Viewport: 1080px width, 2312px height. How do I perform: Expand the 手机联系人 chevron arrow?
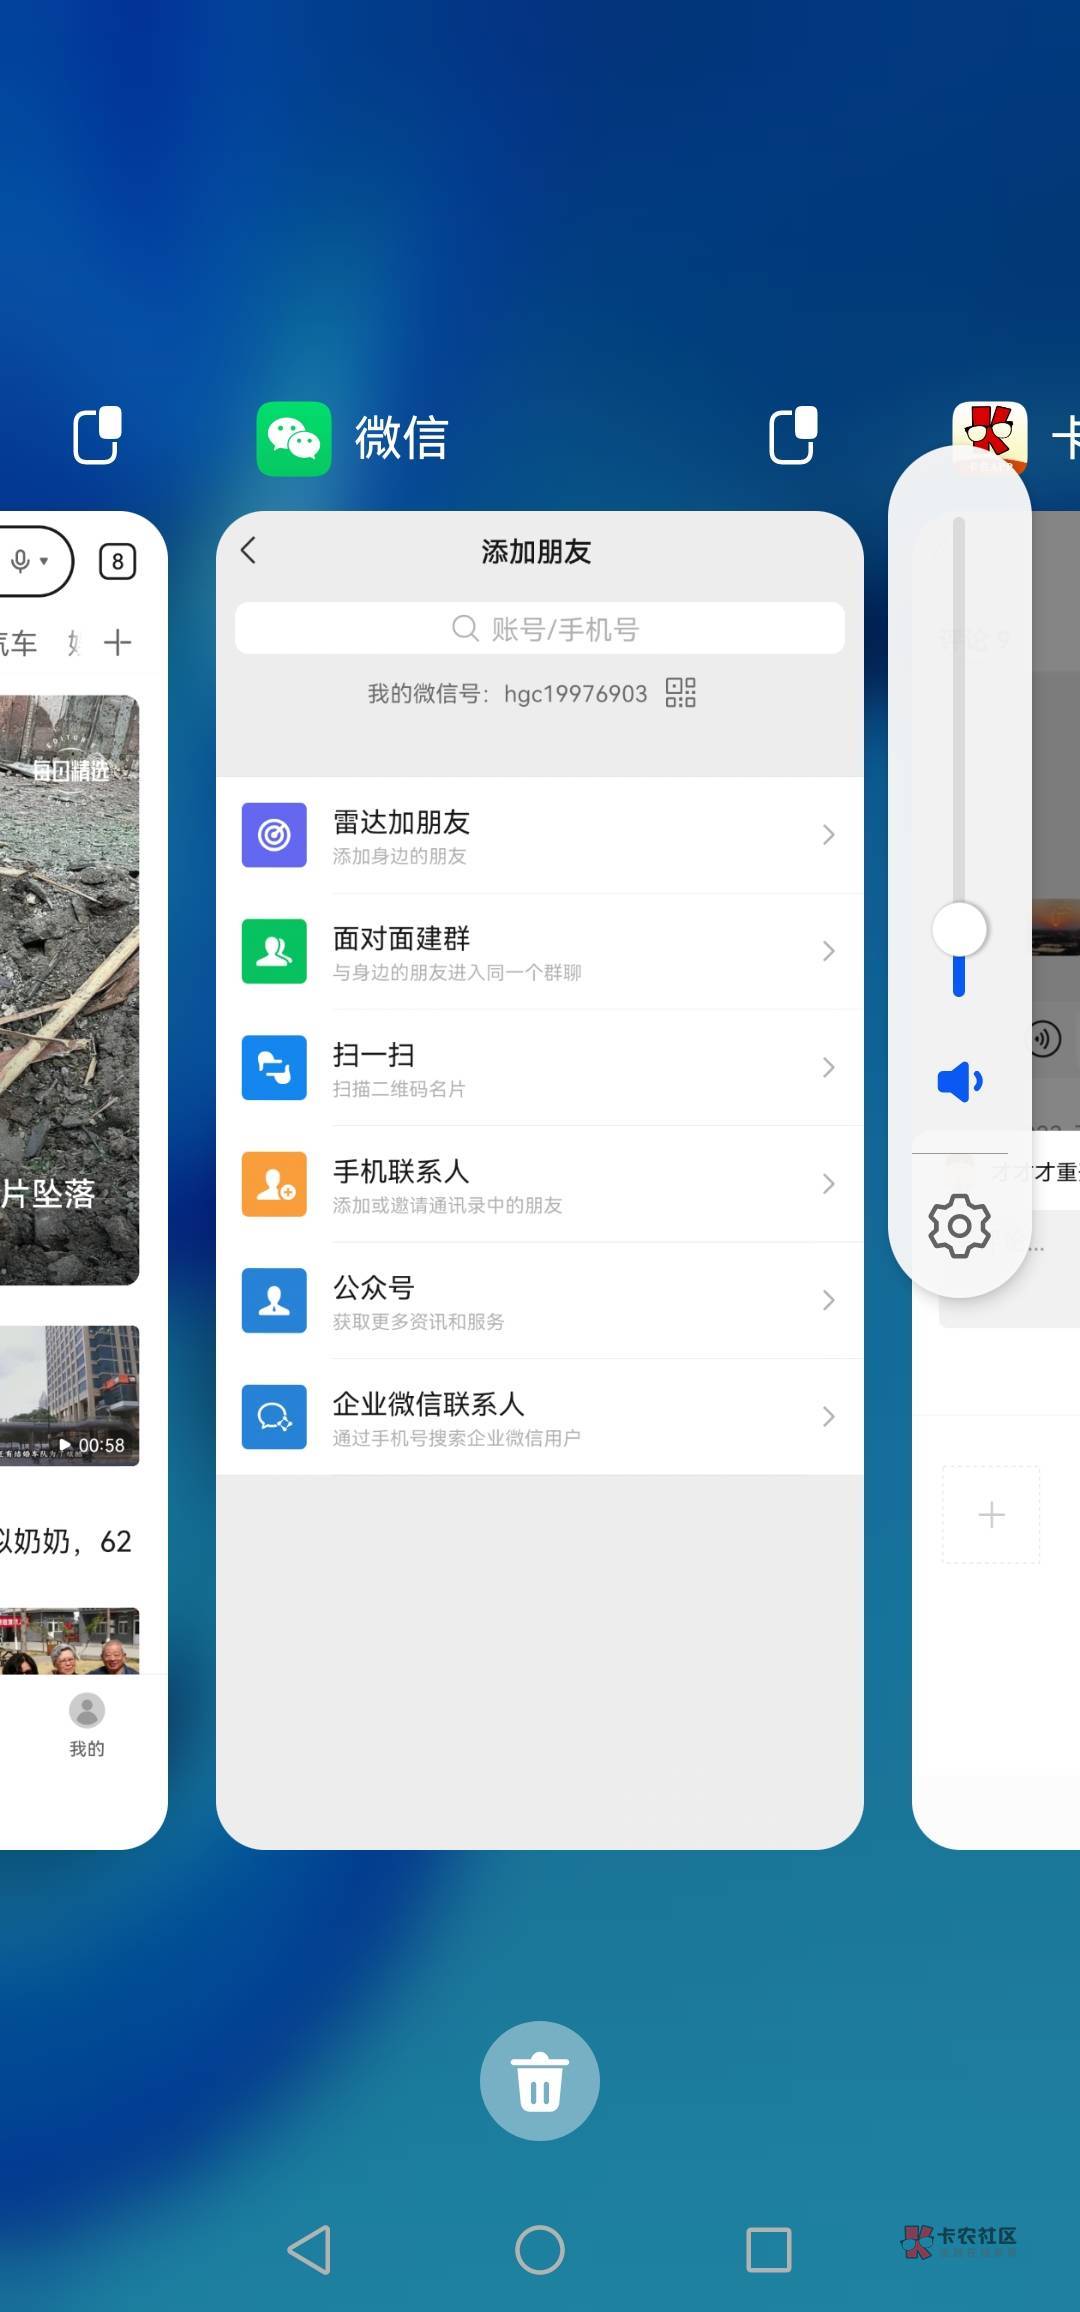point(828,1184)
